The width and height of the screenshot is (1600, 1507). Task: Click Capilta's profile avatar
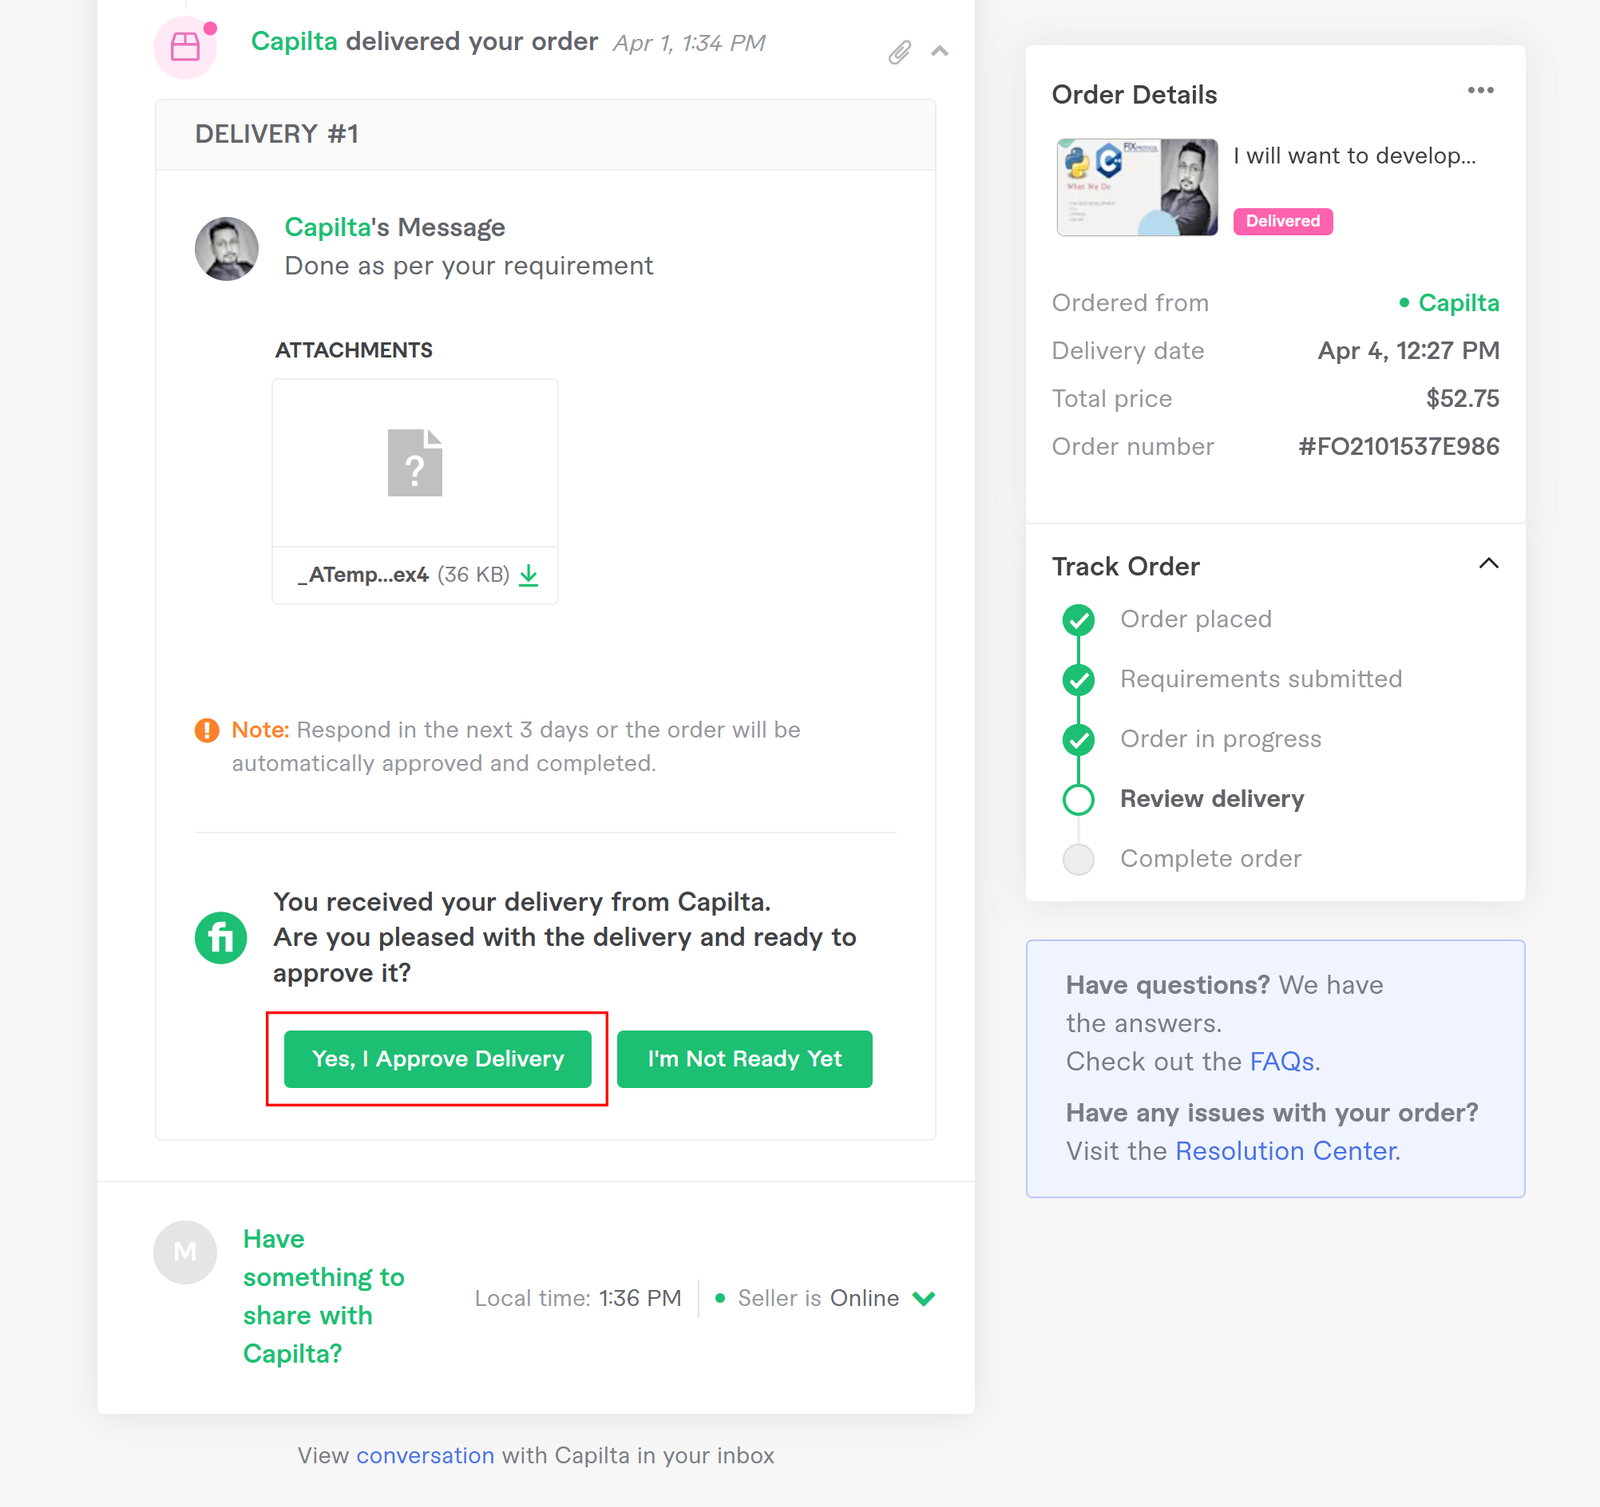coord(227,249)
